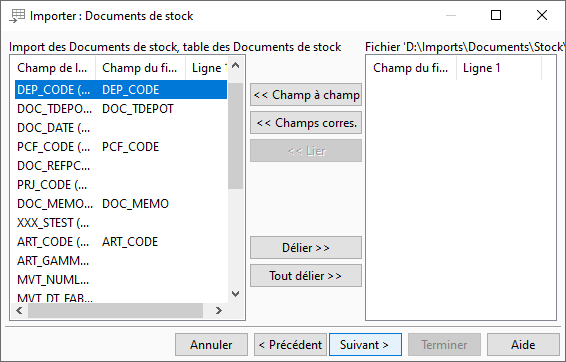Click the vertical scrollbar thumb of field list
Viewport: 566px width, 362px height.
pyautogui.click(x=236, y=136)
